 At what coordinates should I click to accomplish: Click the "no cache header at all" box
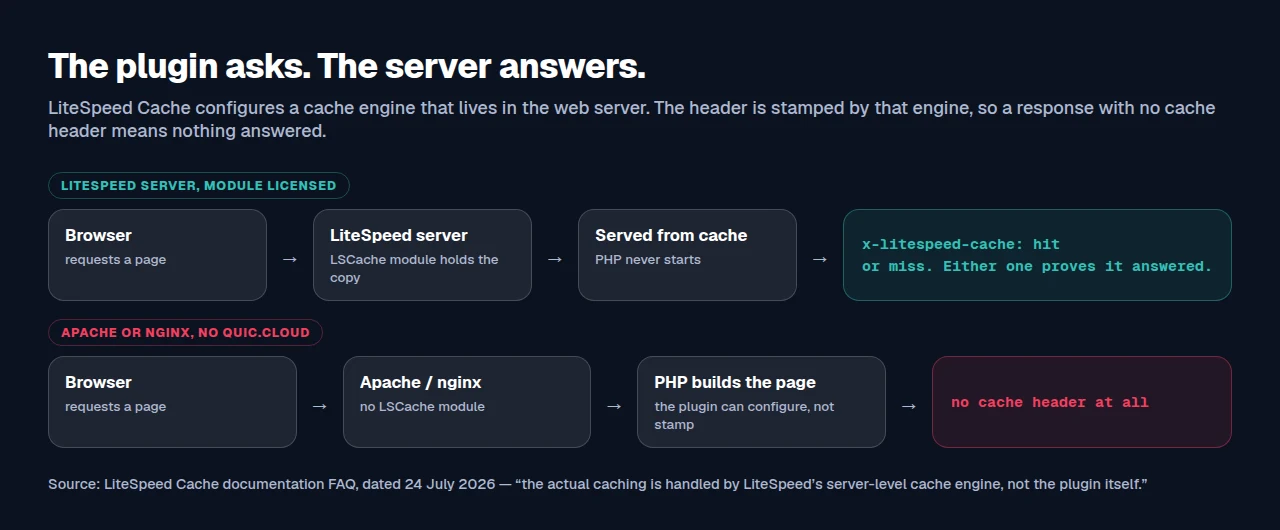(1082, 402)
